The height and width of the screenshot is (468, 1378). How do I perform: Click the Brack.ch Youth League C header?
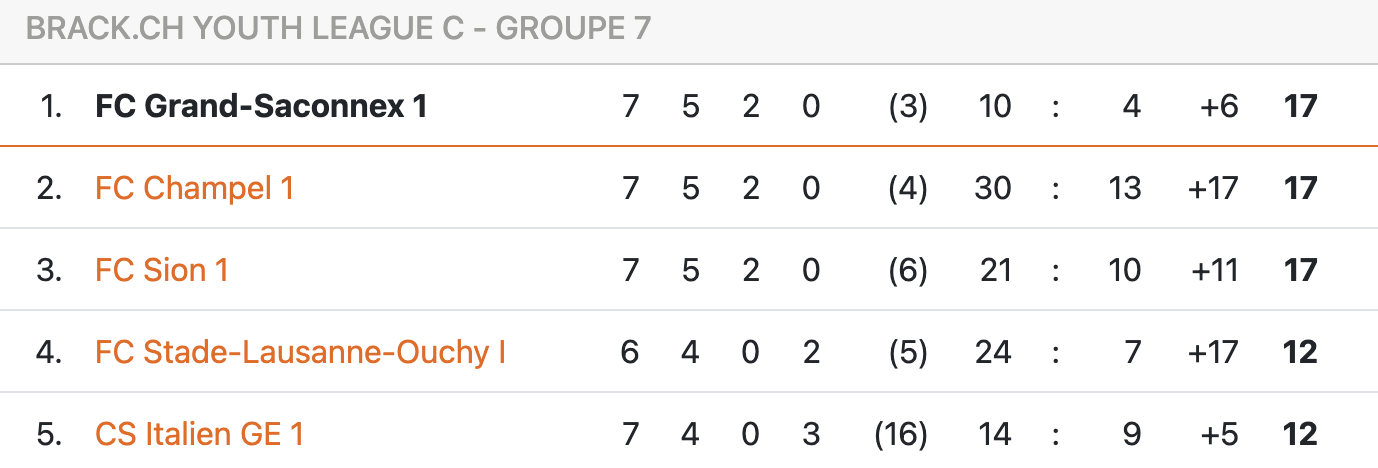point(338,29)
